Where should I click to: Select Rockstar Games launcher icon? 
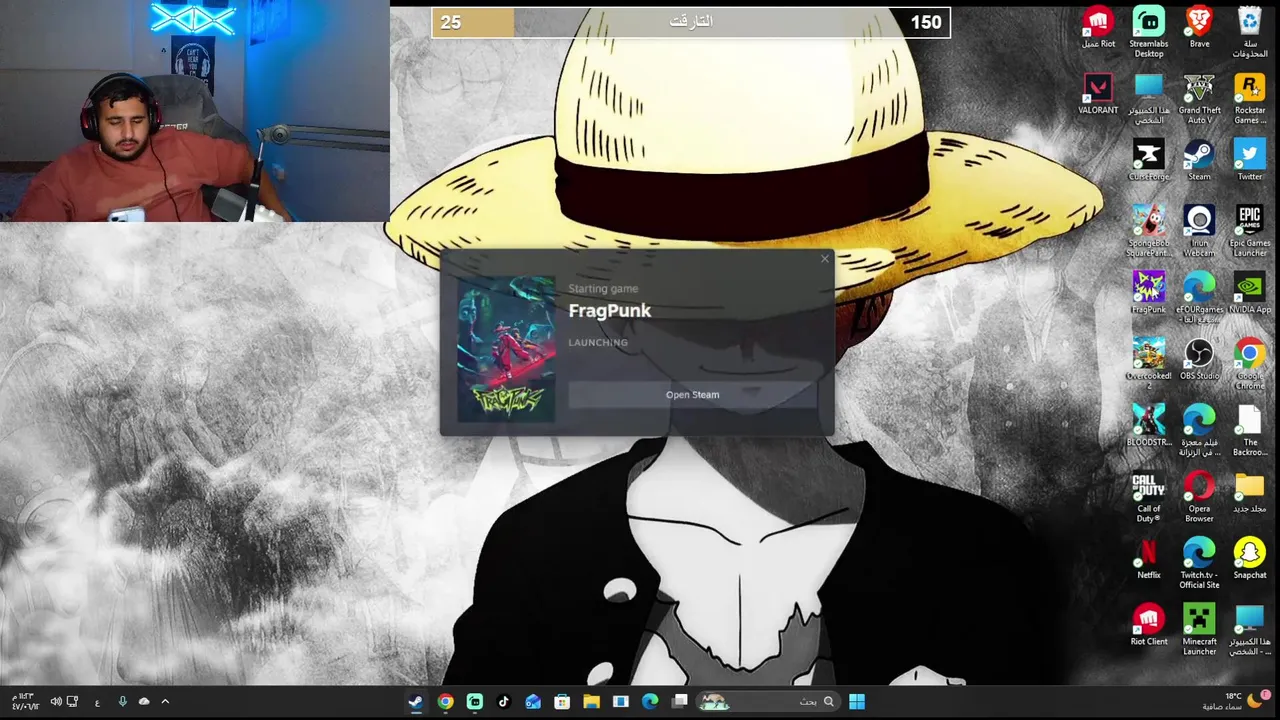[x=1250, y=99]
